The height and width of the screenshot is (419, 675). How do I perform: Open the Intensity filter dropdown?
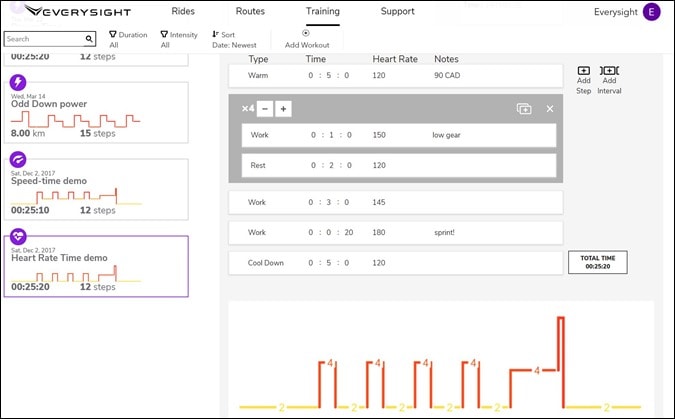pos(179,40)
